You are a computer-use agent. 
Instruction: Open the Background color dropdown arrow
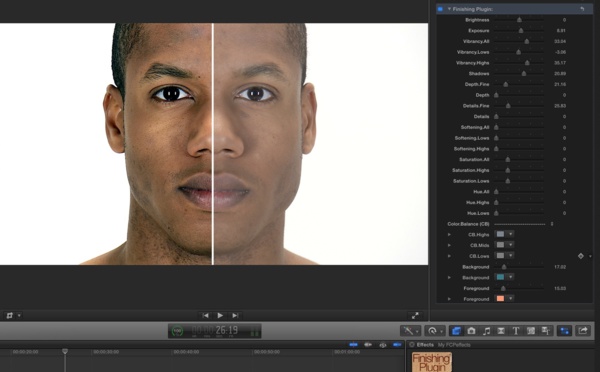click(x=510, y=277)
